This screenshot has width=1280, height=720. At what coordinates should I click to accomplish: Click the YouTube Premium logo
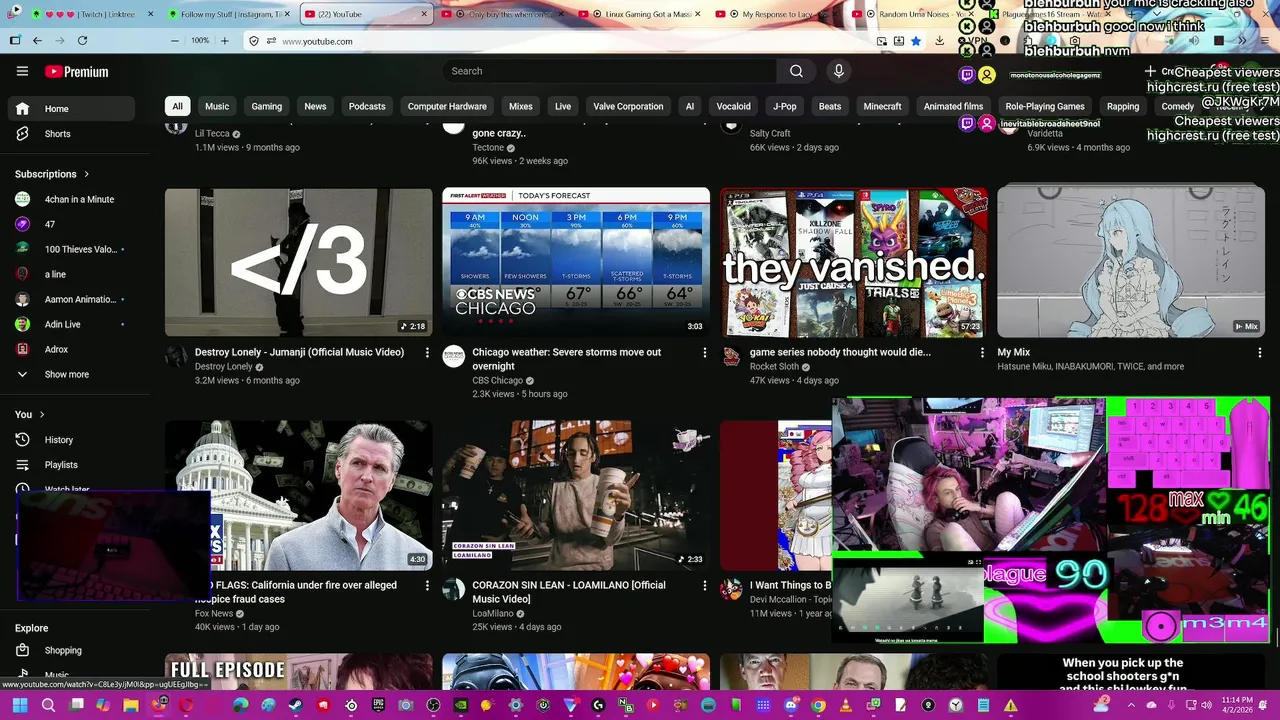77,71
